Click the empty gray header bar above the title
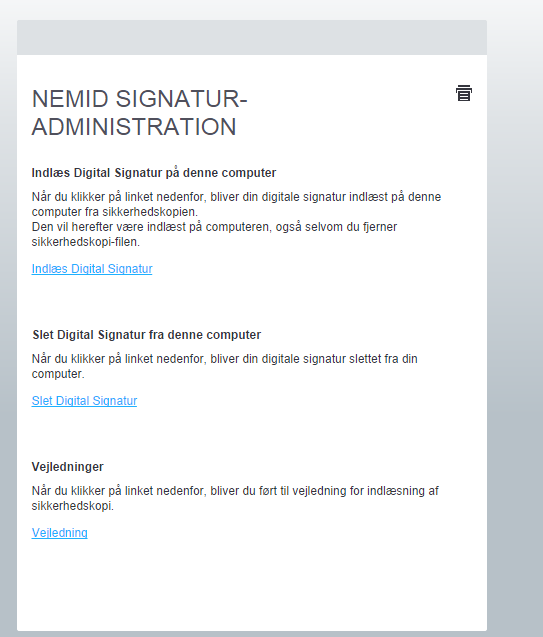Screen dimensions: 543x637 tap(252, 37)
